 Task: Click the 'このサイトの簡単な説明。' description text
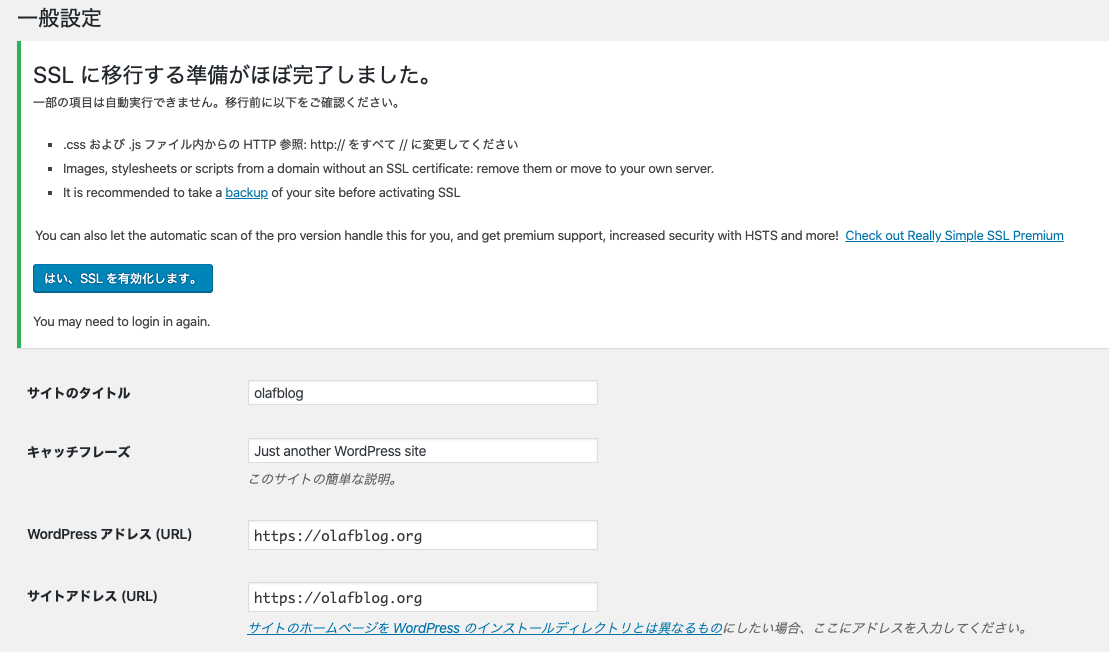[x=324, y=479]
